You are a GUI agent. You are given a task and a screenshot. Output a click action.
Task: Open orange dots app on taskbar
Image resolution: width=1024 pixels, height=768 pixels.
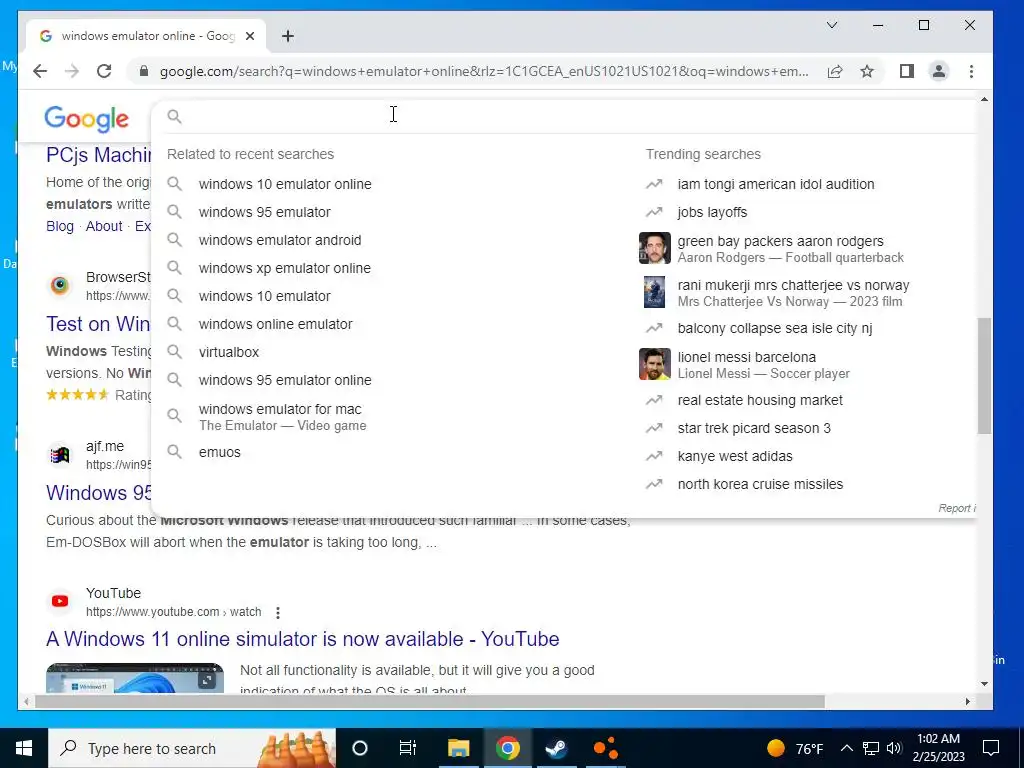[605, 748]
